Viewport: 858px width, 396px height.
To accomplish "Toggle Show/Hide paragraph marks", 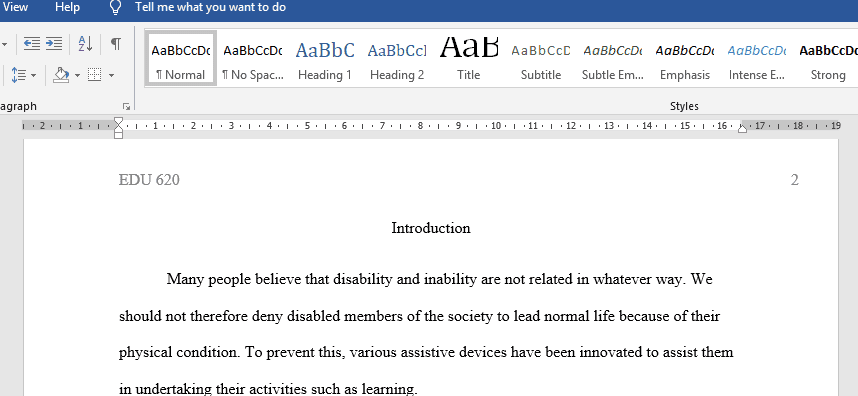I will 115,44.
